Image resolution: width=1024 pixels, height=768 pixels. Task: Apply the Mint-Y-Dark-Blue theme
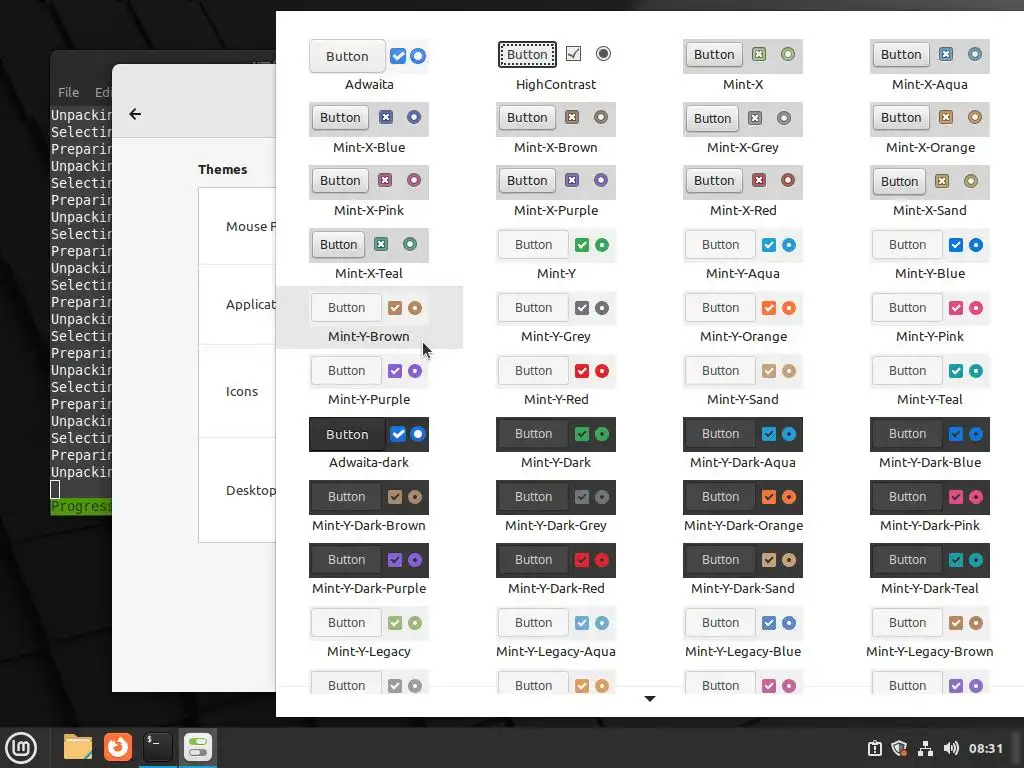point(929,444)
